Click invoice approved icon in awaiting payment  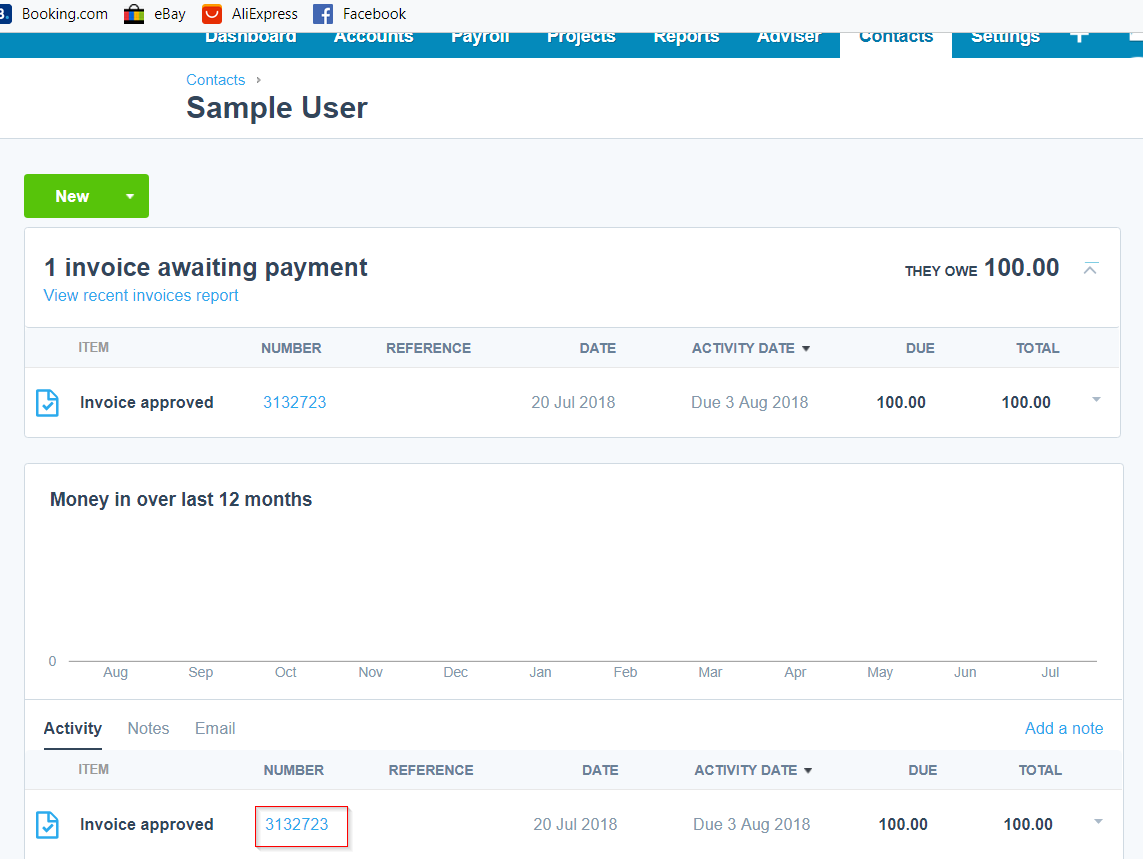click(47, 403)
